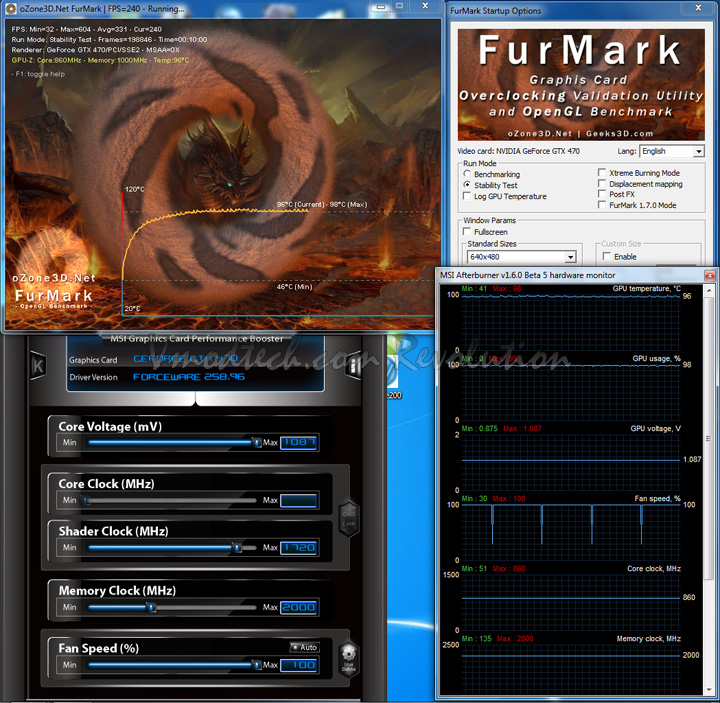Click the Fan speed graph area

pyautogui.click(x=571, y=532)
